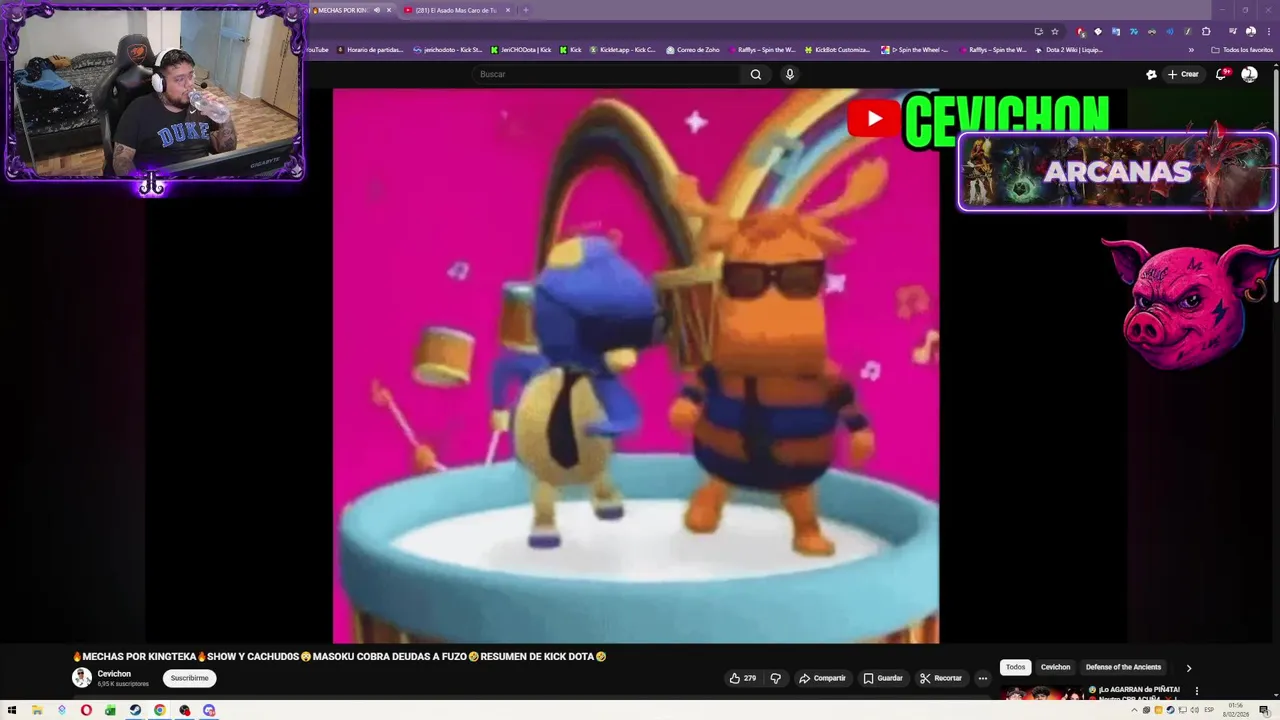Image resolution: width=1280 pixels, height=720 pixels.
Task: Click the YouTube search magnifier button
Action: click(x=756, y=74)
